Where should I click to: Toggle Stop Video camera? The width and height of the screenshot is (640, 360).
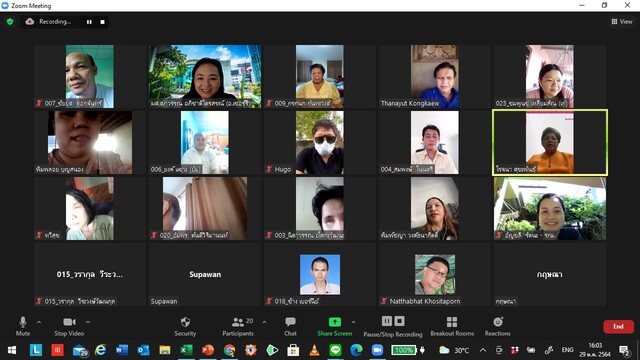pyautogui.click(x=69, y=327)
